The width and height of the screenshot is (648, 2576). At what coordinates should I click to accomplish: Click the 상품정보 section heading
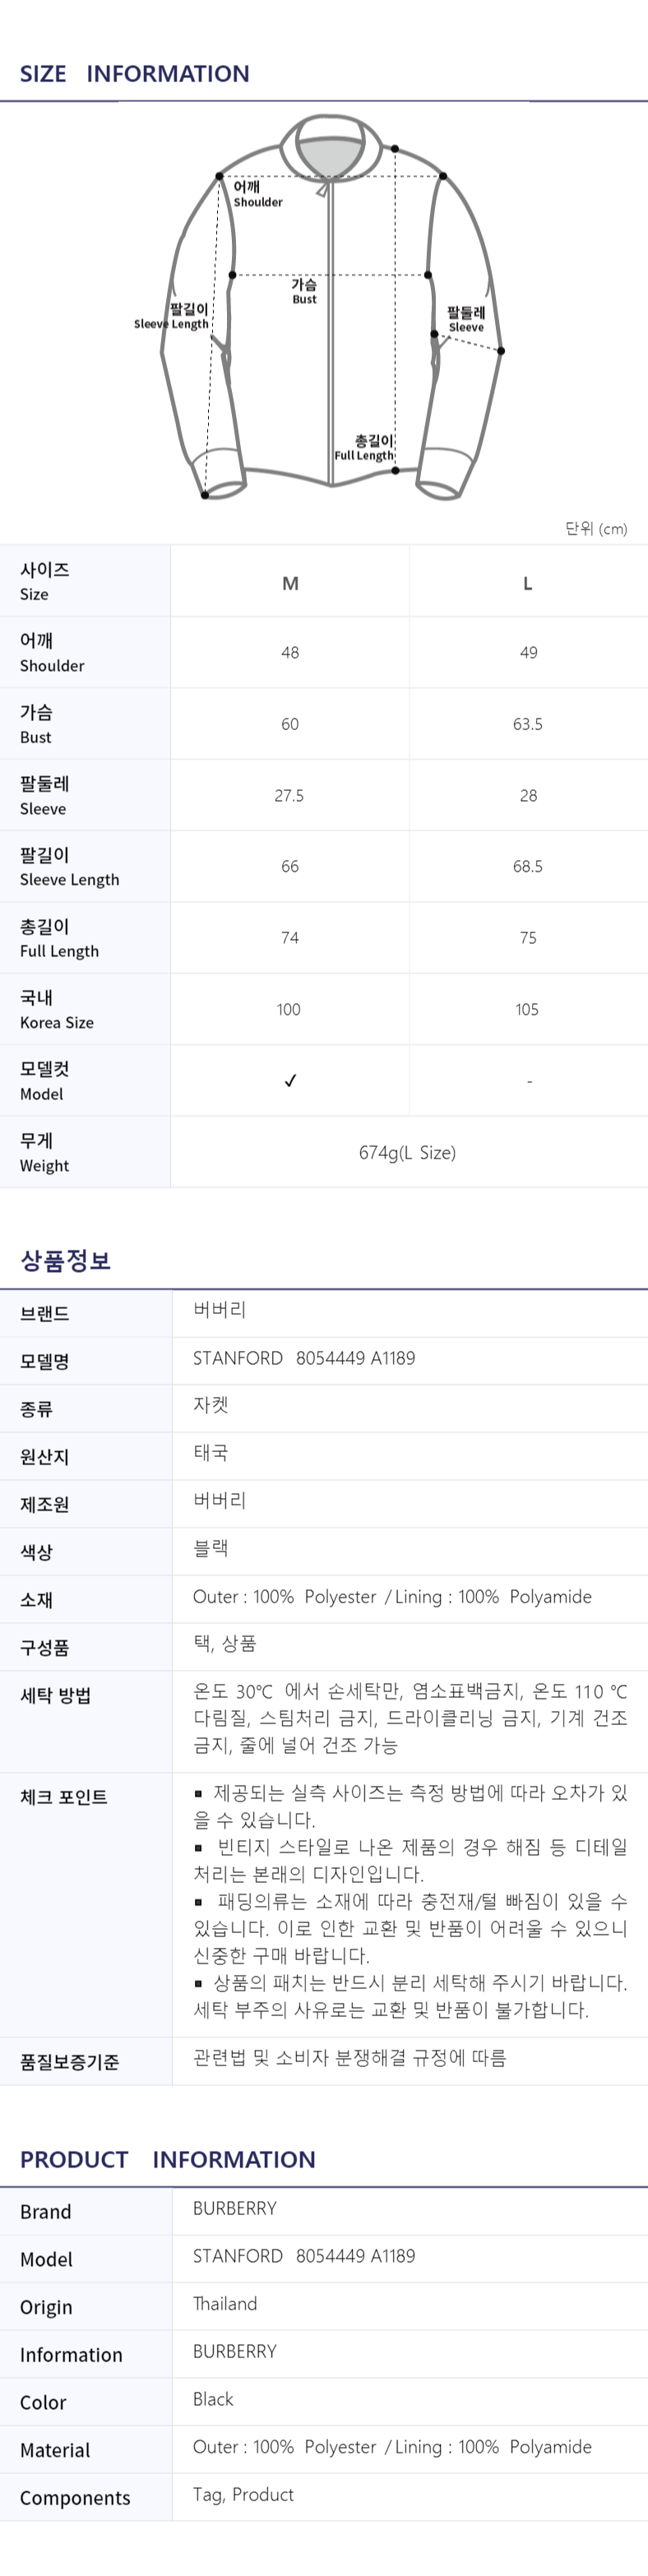click(x=65, y=1260)
